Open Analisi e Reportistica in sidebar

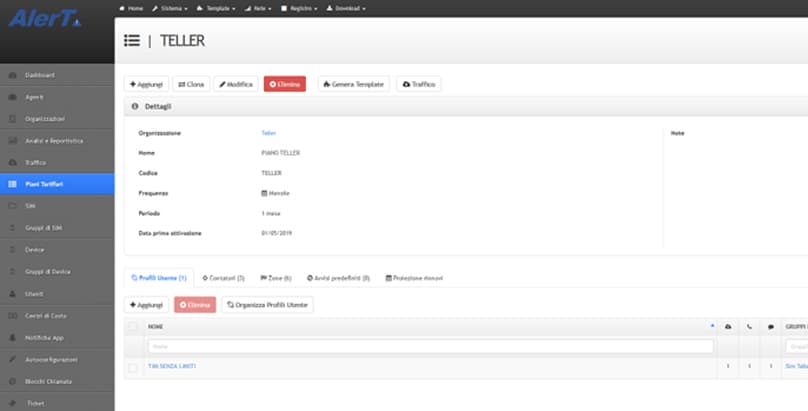pyautogui.click(x=57, y=141)
